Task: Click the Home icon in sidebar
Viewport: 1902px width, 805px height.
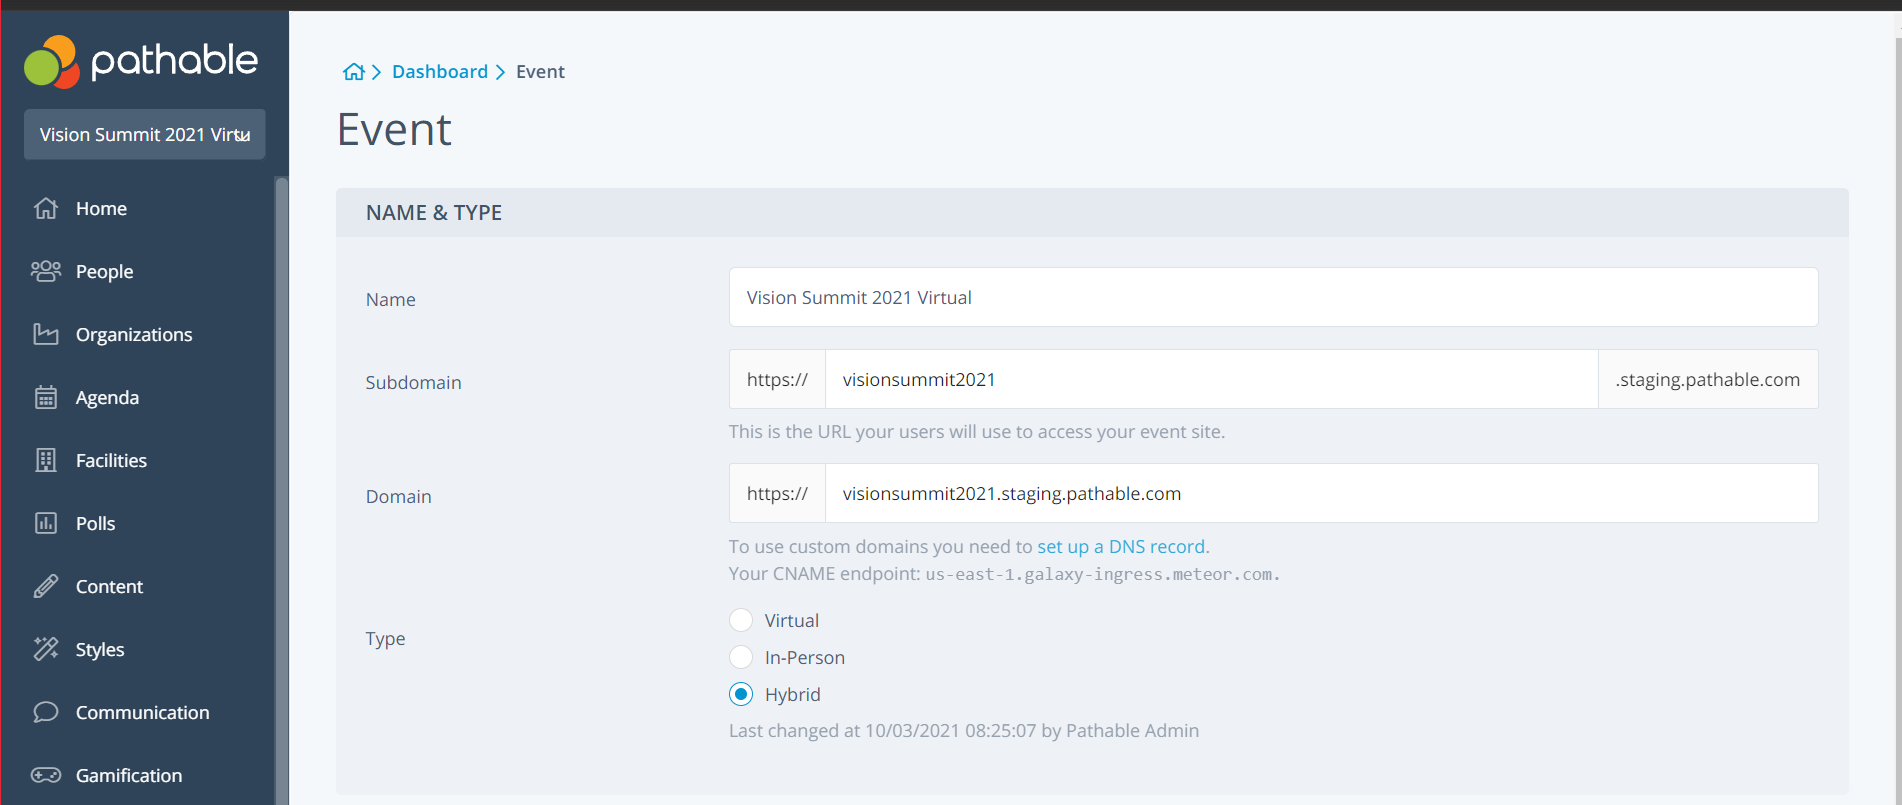Action: 46,208
